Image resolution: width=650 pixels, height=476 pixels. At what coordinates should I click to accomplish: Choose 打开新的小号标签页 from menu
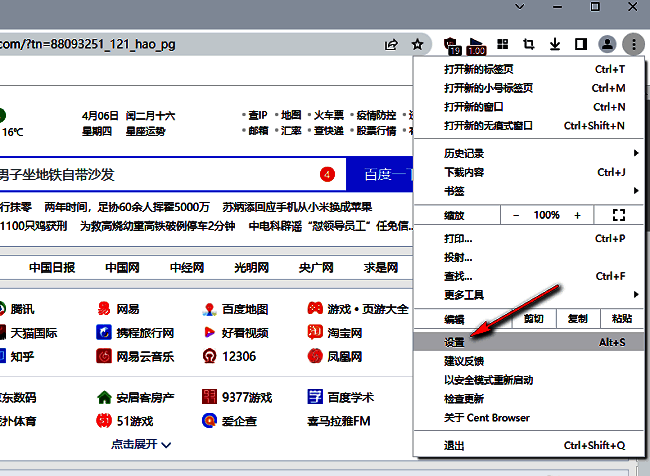[529, 88]
